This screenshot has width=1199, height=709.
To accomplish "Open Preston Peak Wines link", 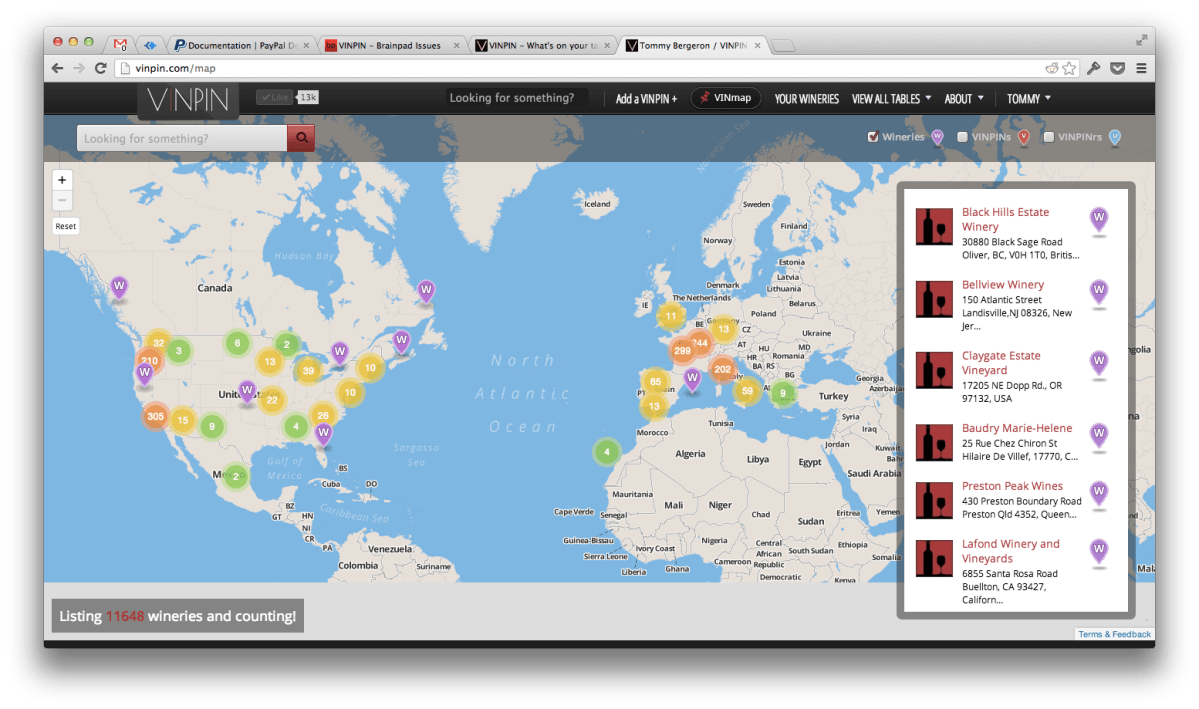I will 1012,486.
